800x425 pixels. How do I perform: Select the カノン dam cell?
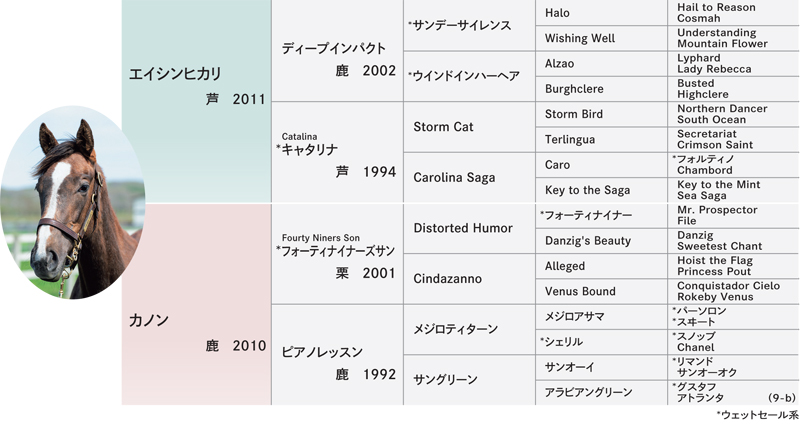(x=196, y=304)
